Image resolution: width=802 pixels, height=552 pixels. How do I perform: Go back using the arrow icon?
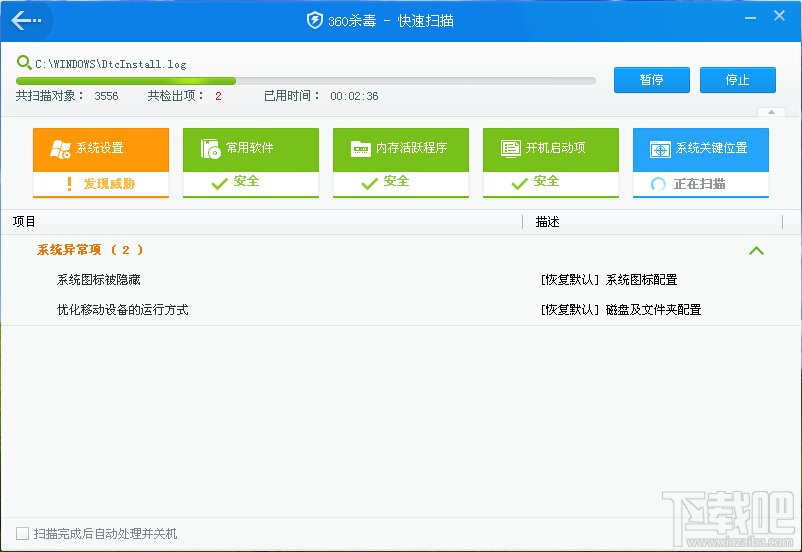pyautogui.click(x=26, y=20)
